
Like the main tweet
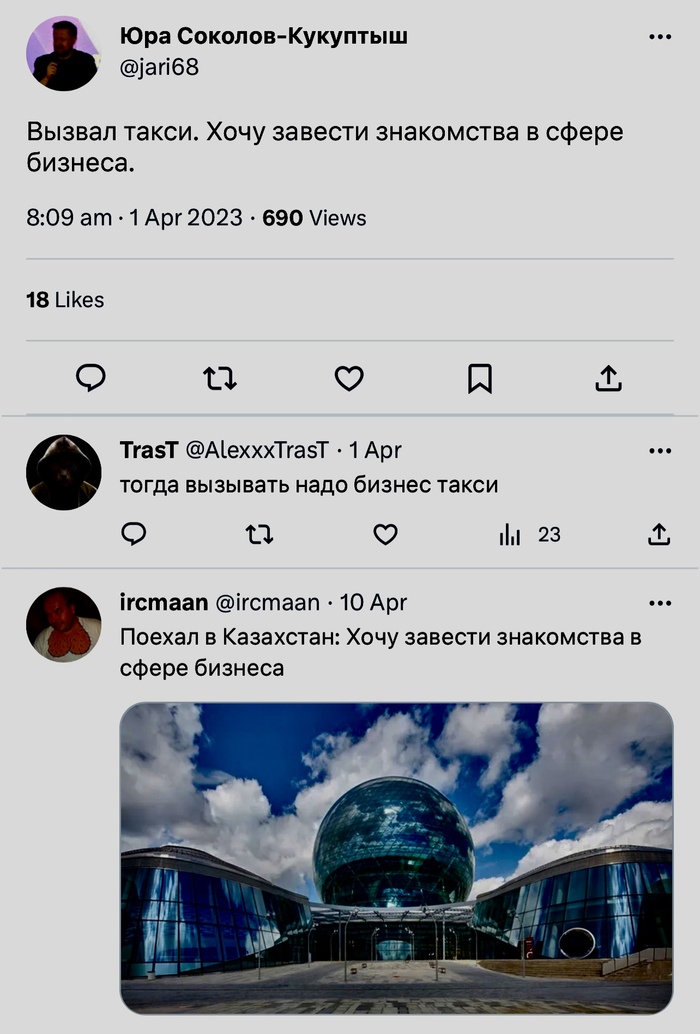click(x=348, y=378)
